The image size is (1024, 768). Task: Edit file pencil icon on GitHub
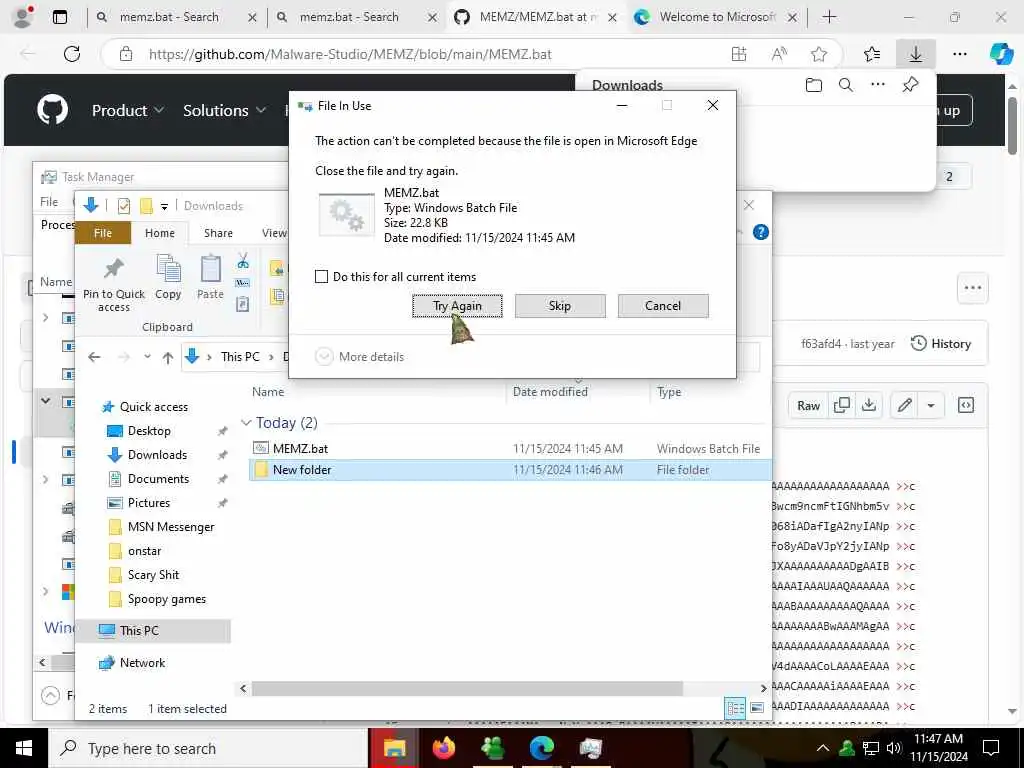tap(904, 406)
